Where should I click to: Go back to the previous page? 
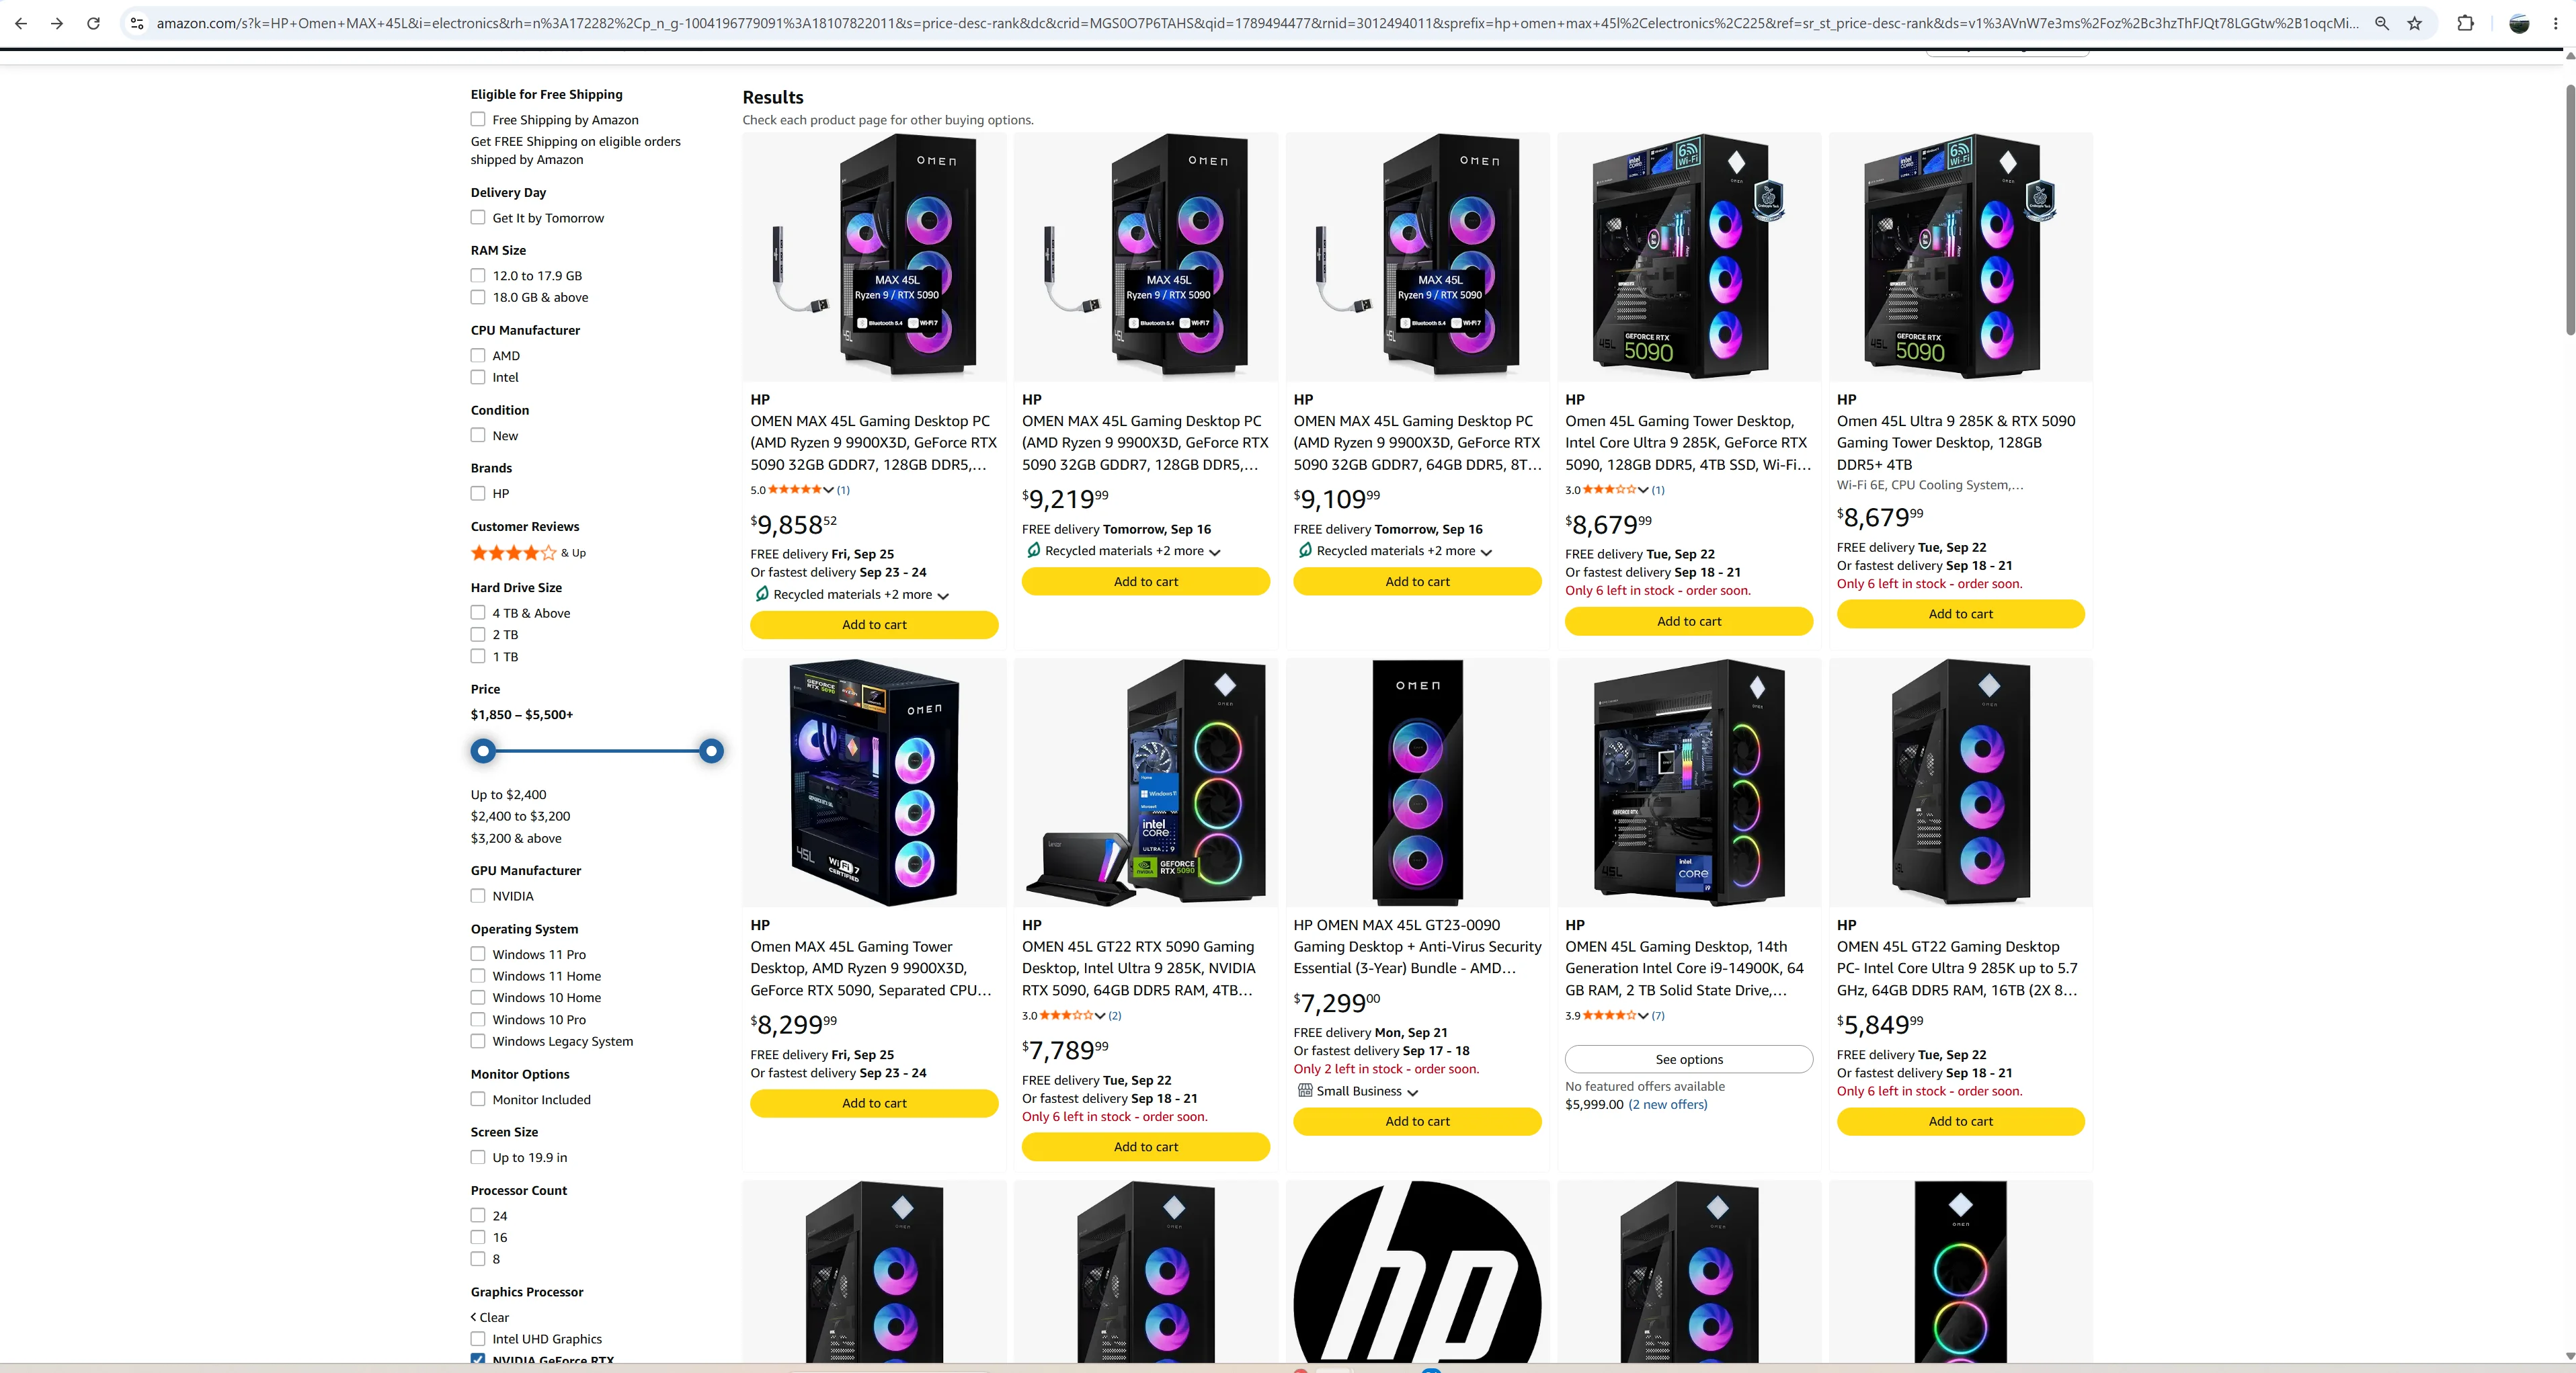tap(21, 23)
